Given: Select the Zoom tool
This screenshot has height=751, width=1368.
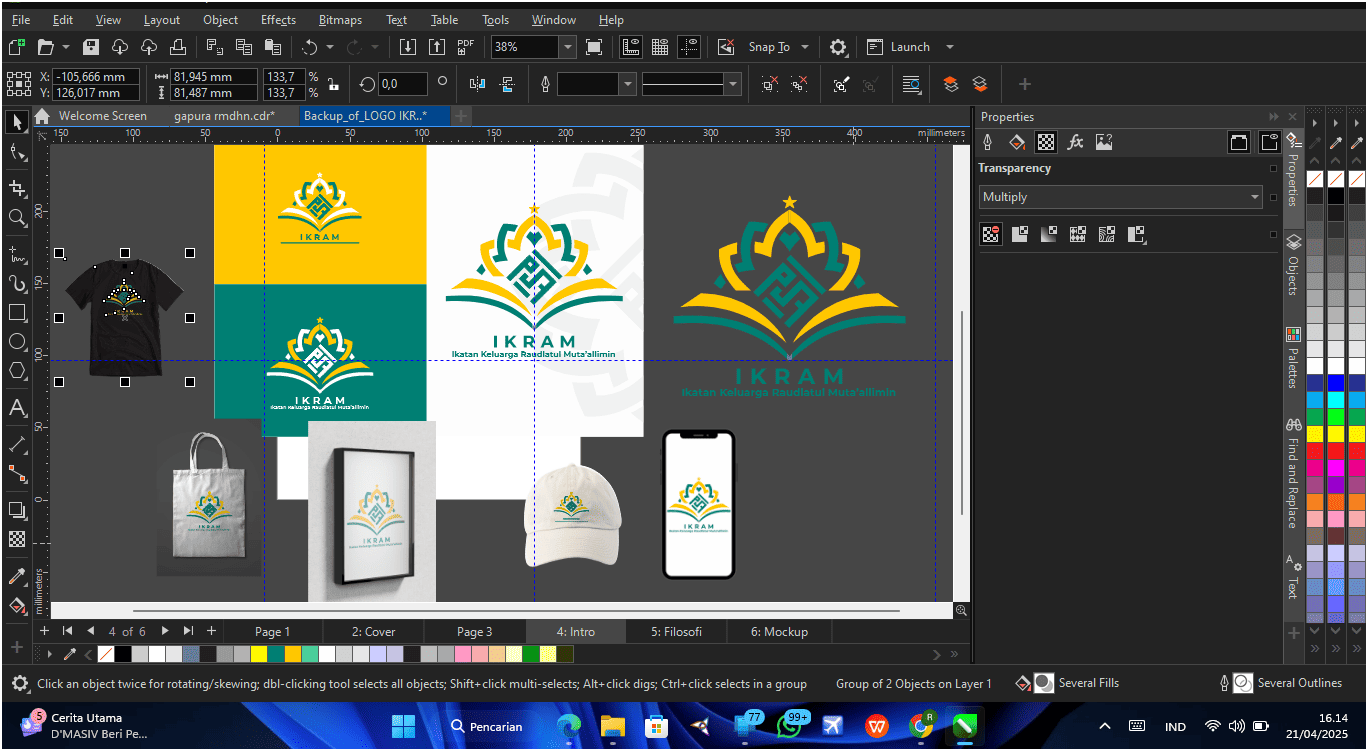Looking at the screenshot, I should click(x=15, y=218).
